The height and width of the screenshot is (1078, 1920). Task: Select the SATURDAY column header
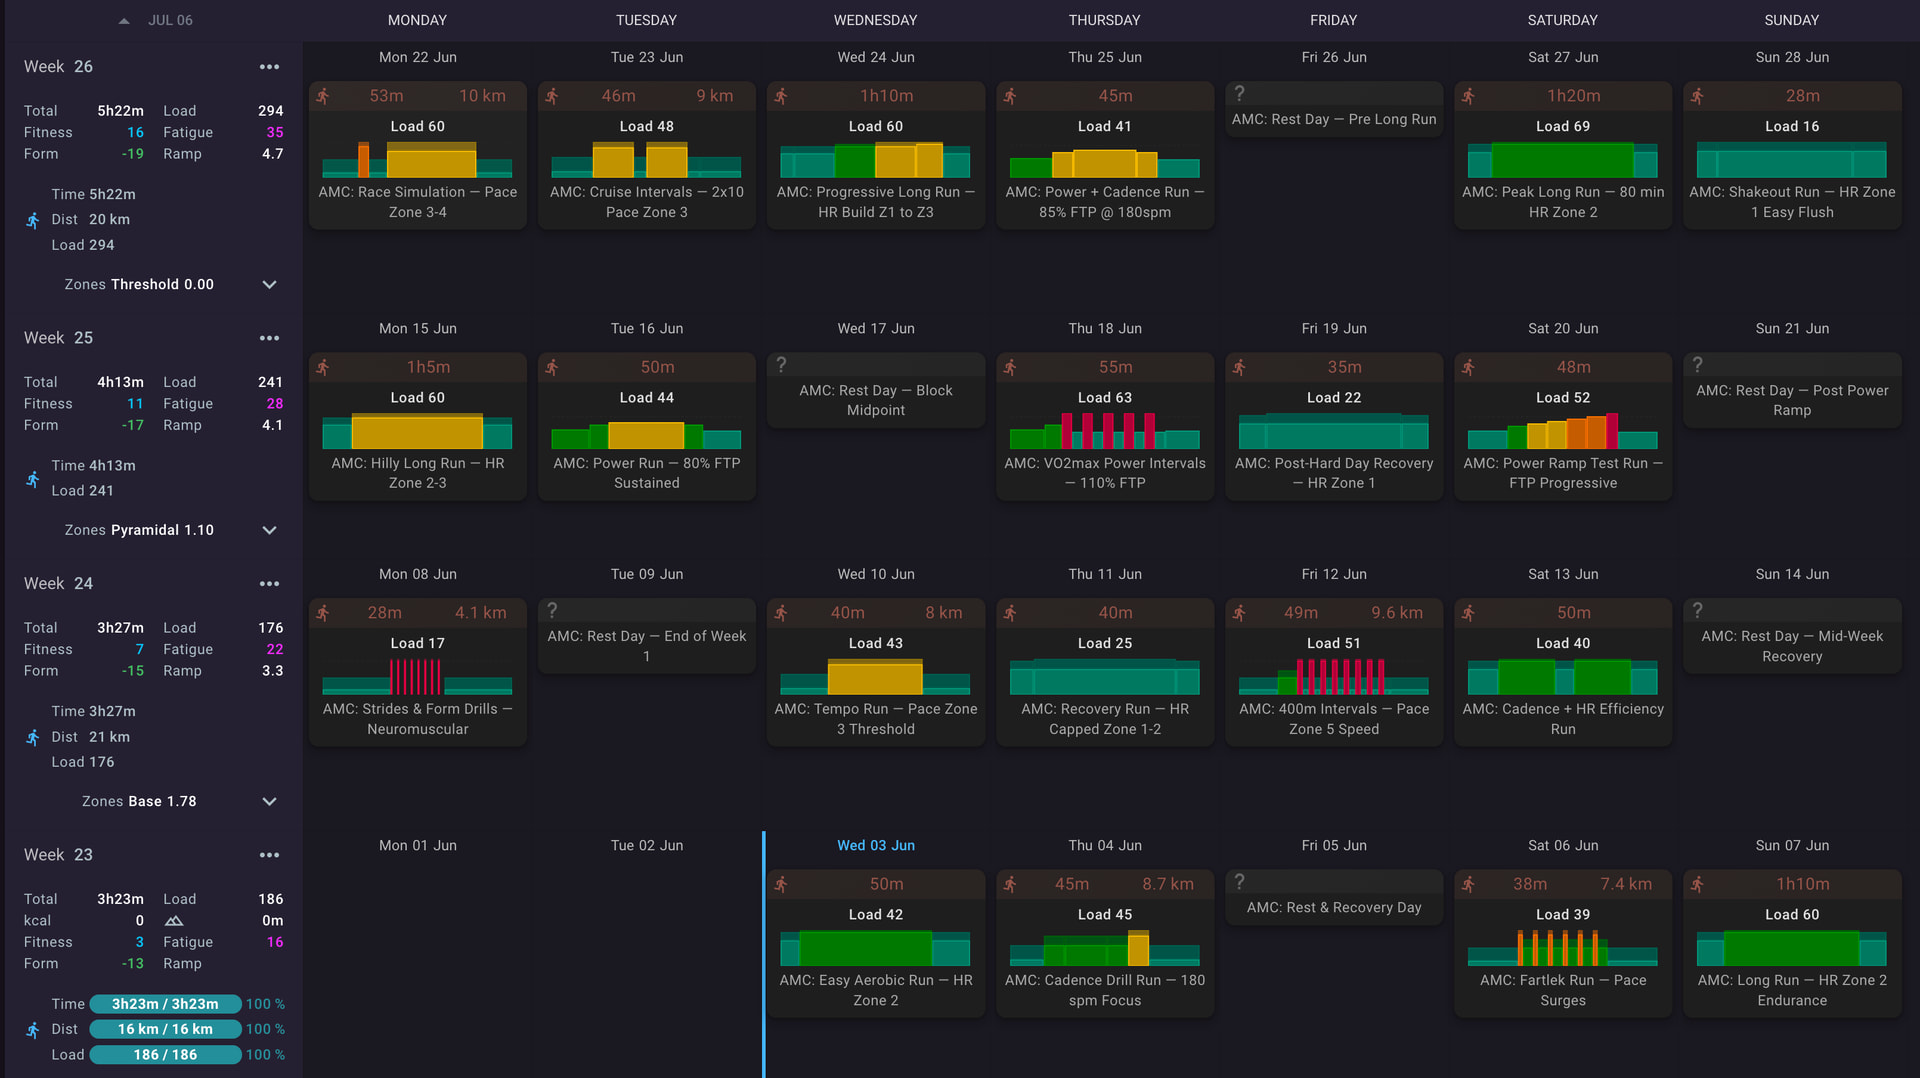[x=1562, y=20]
